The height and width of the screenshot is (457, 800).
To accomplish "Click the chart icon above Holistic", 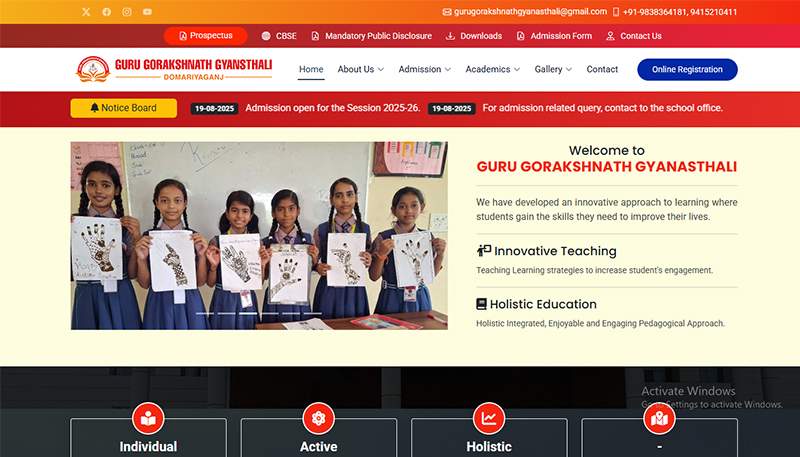I will click(489, 418).
